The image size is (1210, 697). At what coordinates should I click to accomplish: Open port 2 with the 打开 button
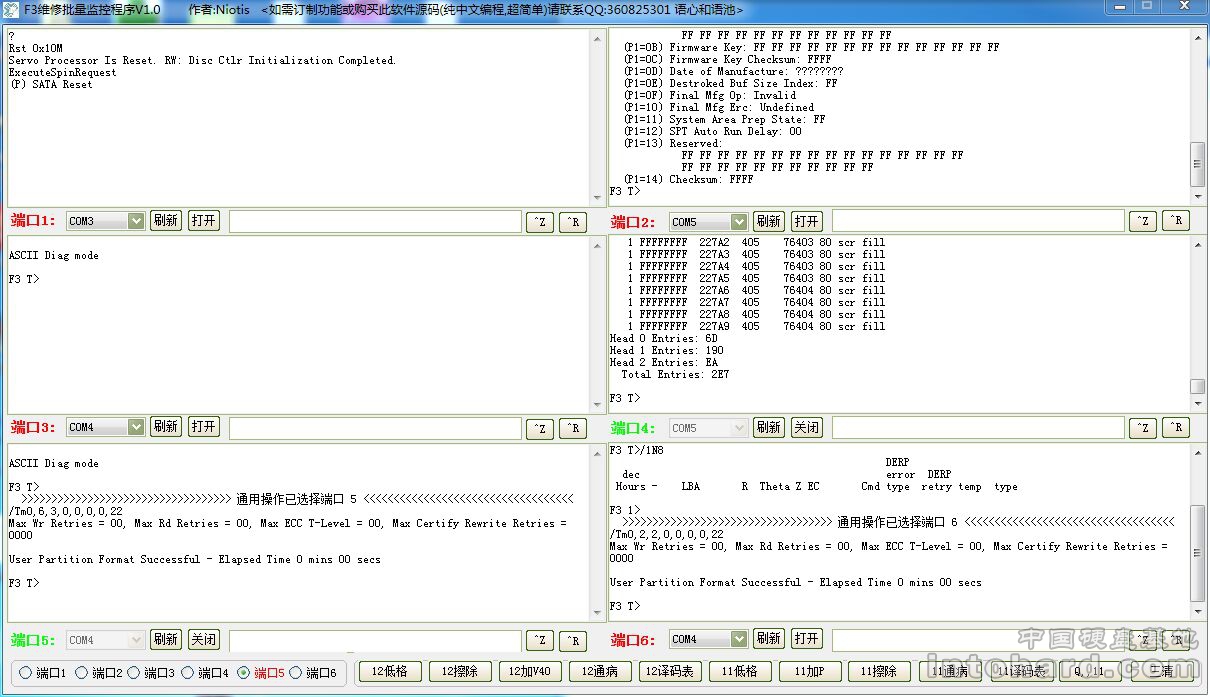tap(806, 221)
